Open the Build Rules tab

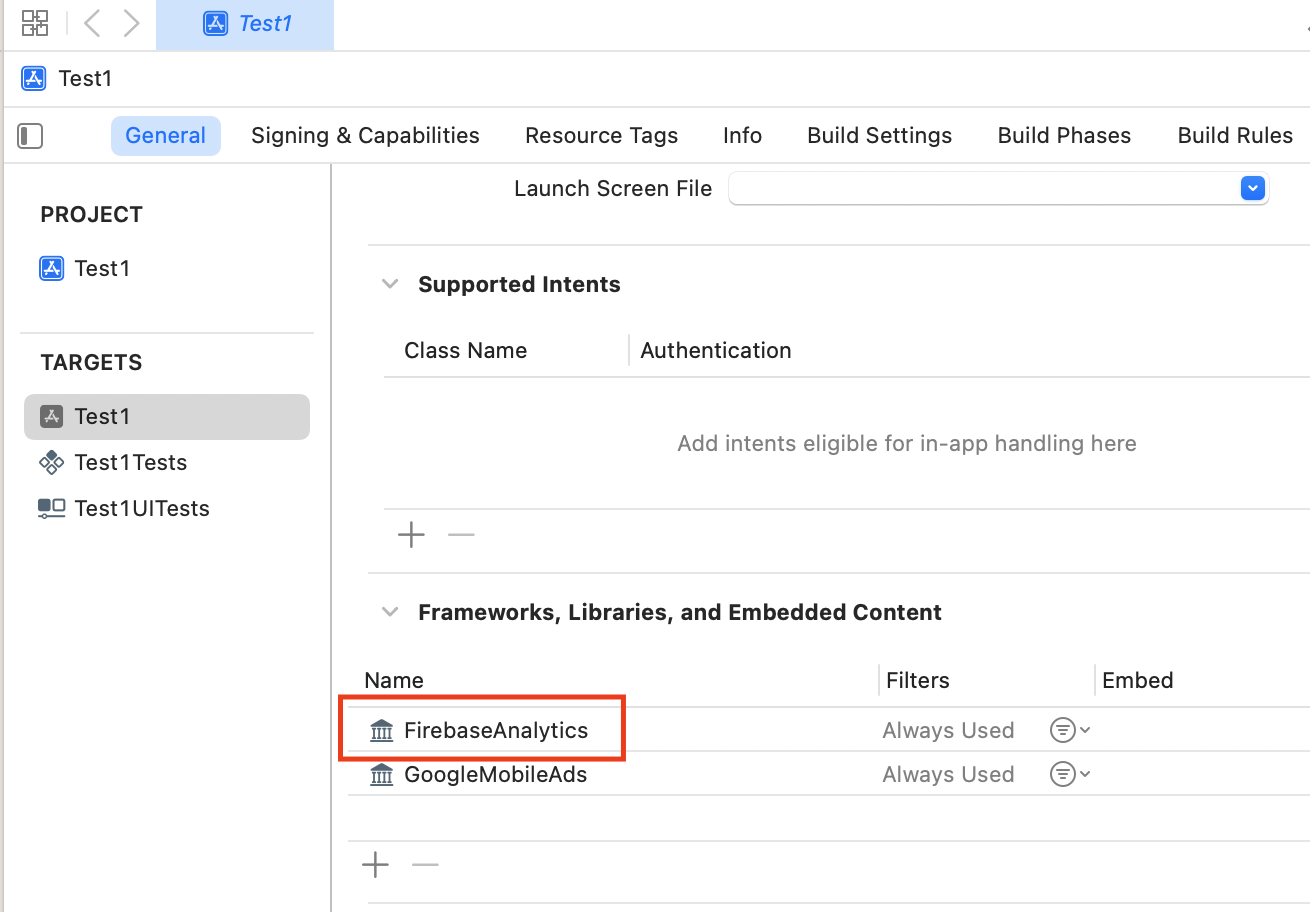[1235, 136]
